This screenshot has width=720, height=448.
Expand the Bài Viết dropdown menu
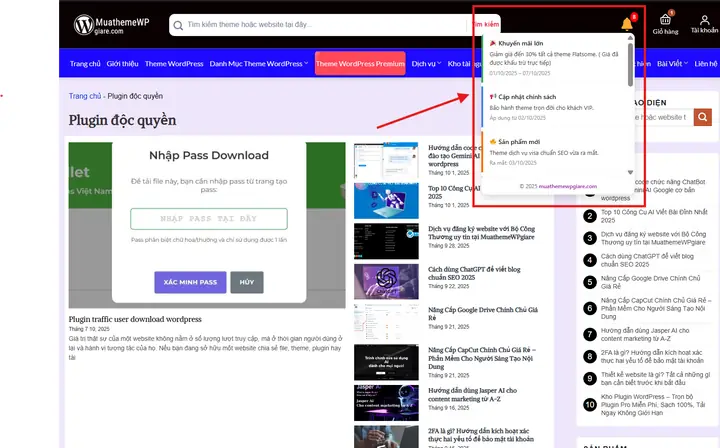click(672, 64)
